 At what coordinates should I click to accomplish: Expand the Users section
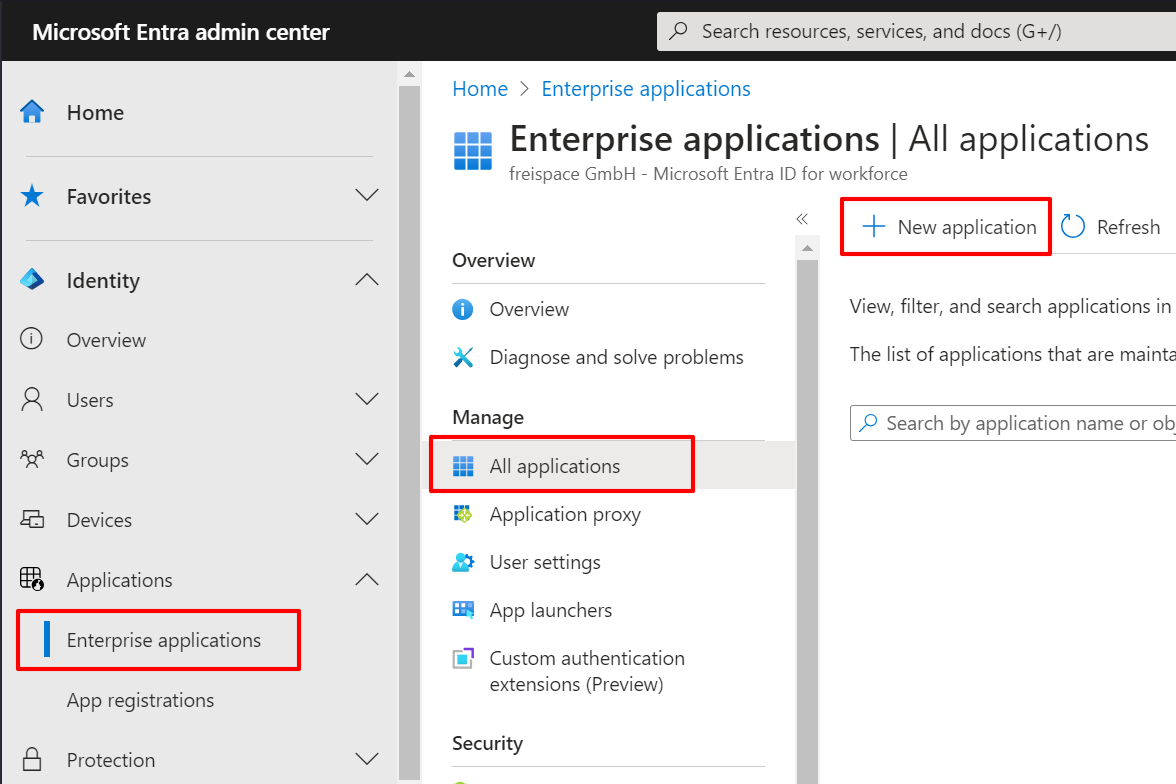point(367,399)
